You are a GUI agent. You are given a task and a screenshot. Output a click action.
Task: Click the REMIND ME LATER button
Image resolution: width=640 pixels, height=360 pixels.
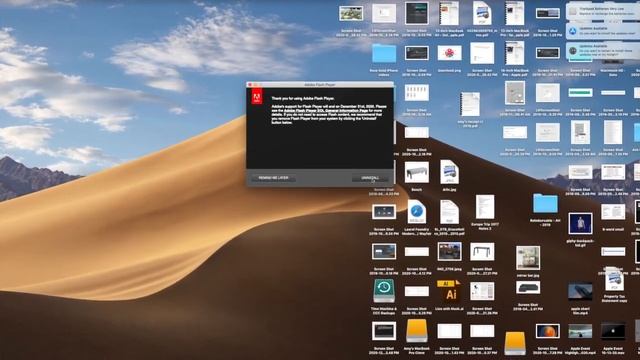(x=273, y=178)
